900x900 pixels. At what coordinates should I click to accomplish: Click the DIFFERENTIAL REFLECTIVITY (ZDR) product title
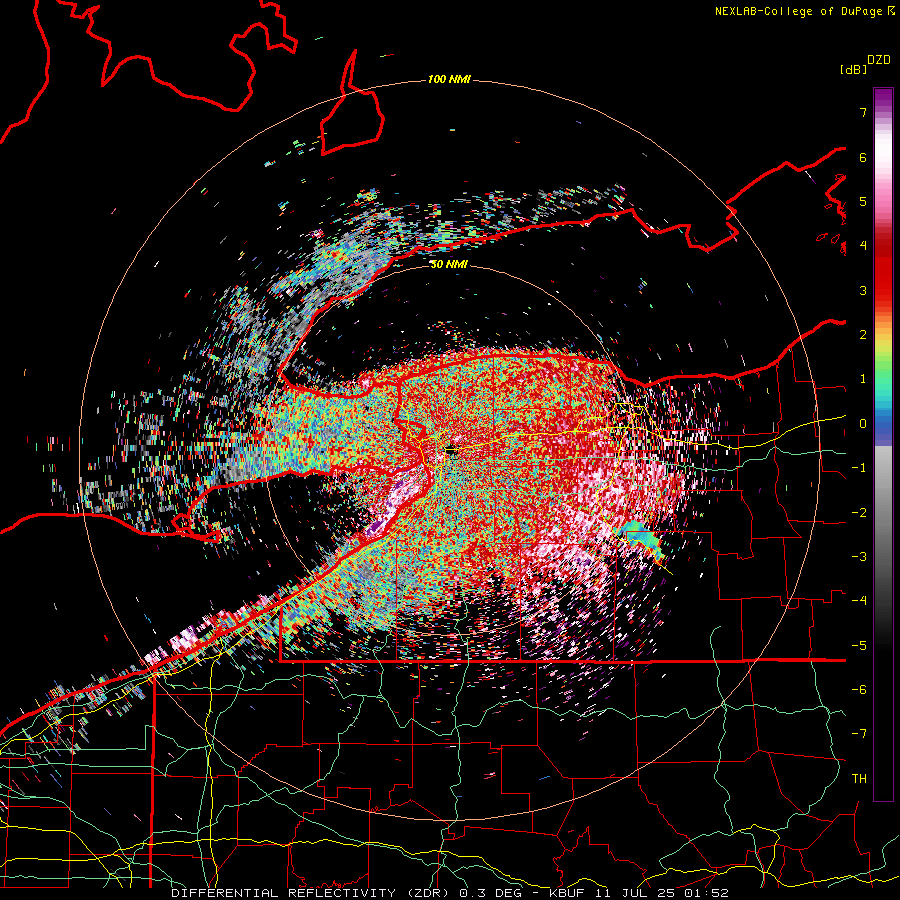tap(312, 893)
